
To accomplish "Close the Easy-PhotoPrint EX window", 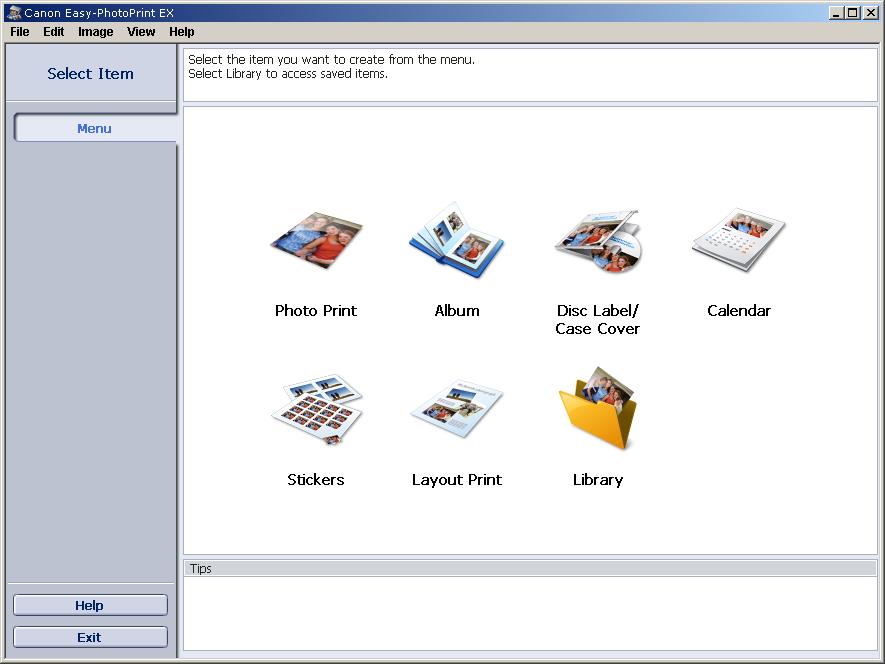I will pyautogui.click(x=870, y=12).
